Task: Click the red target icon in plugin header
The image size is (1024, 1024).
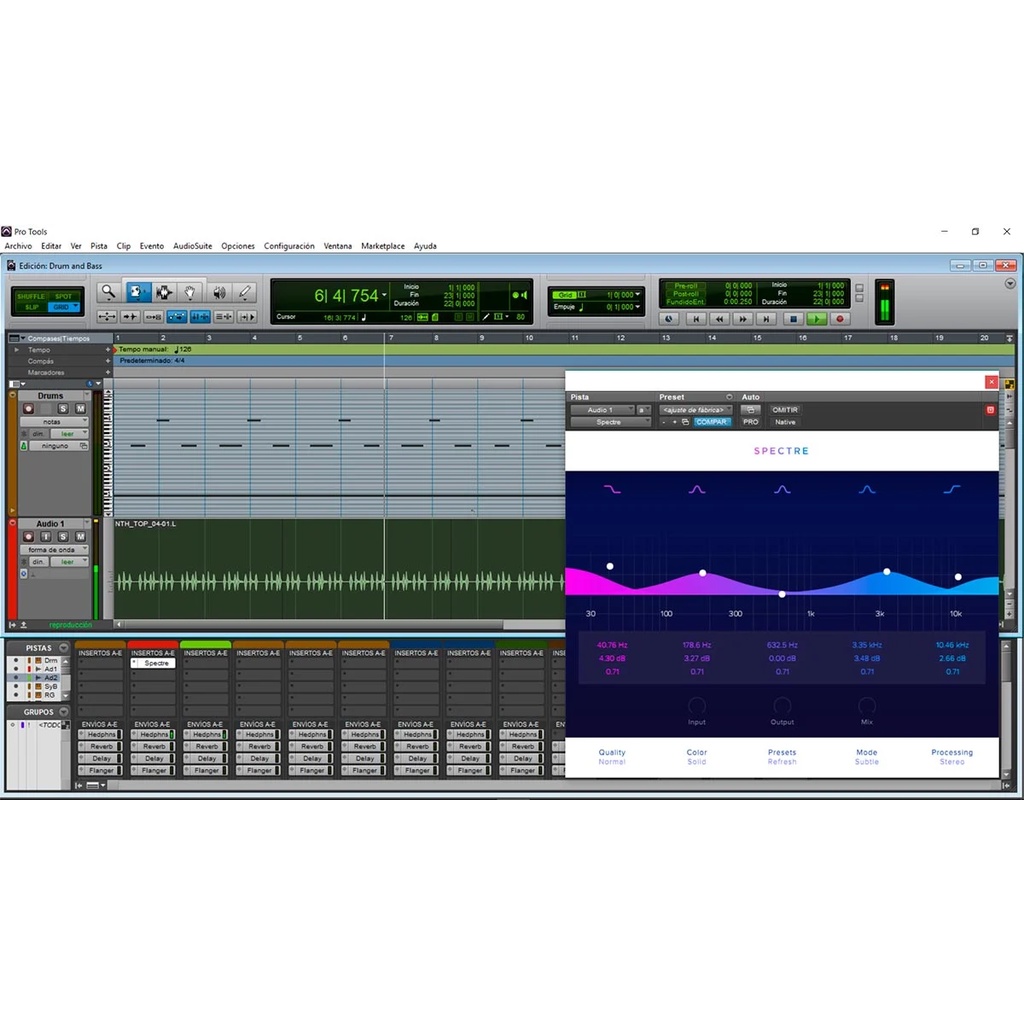Action: click(990, 410)
